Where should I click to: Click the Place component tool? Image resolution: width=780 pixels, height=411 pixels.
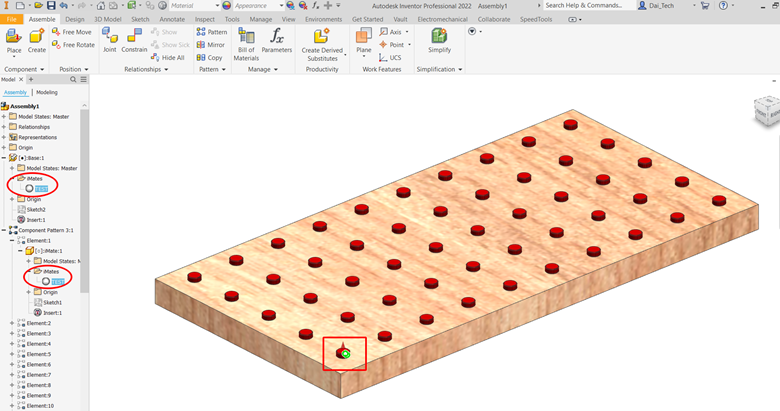[13, 41]
